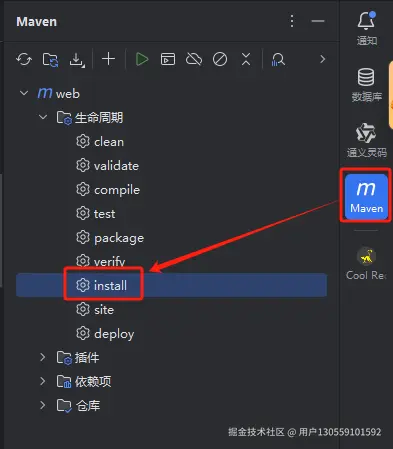
Task: Collapse the web project node
Action: click(x=24, y=93)
